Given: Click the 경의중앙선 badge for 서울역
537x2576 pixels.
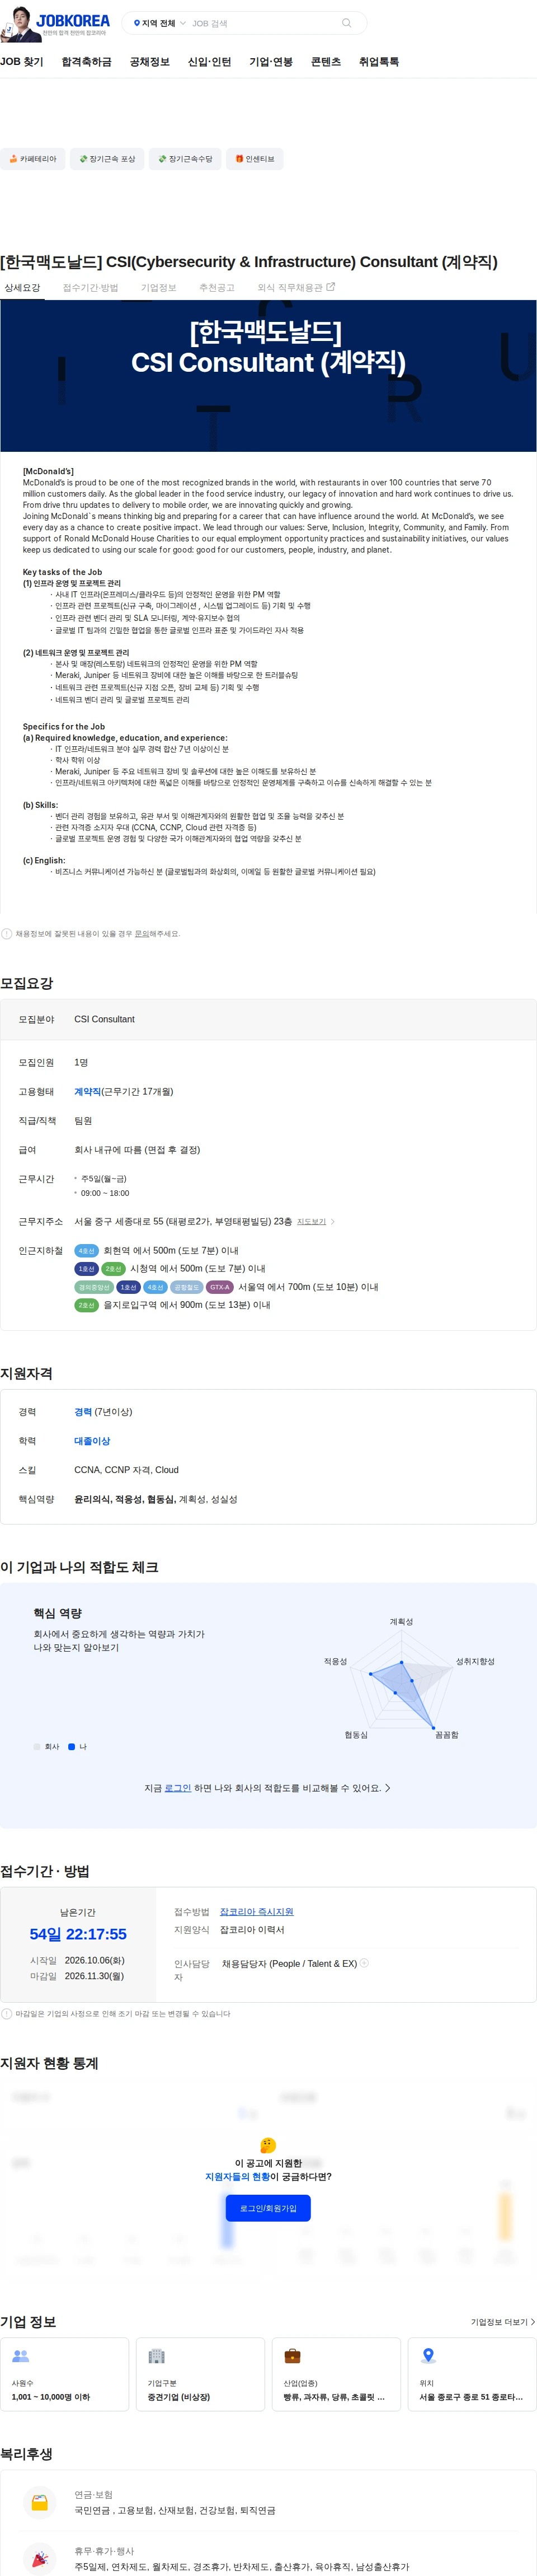Looking at the screenshot, I should tap(94, 1287).
